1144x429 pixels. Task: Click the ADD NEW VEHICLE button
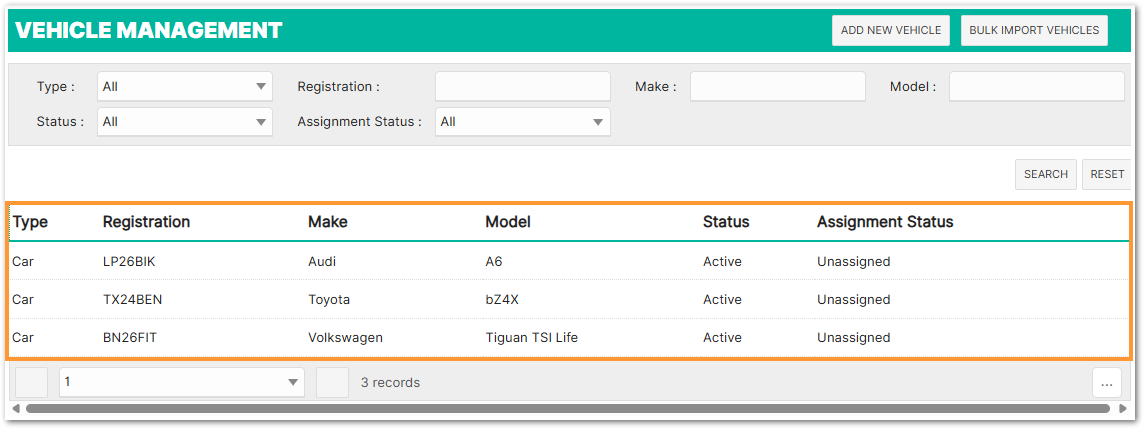pos(890,30)
